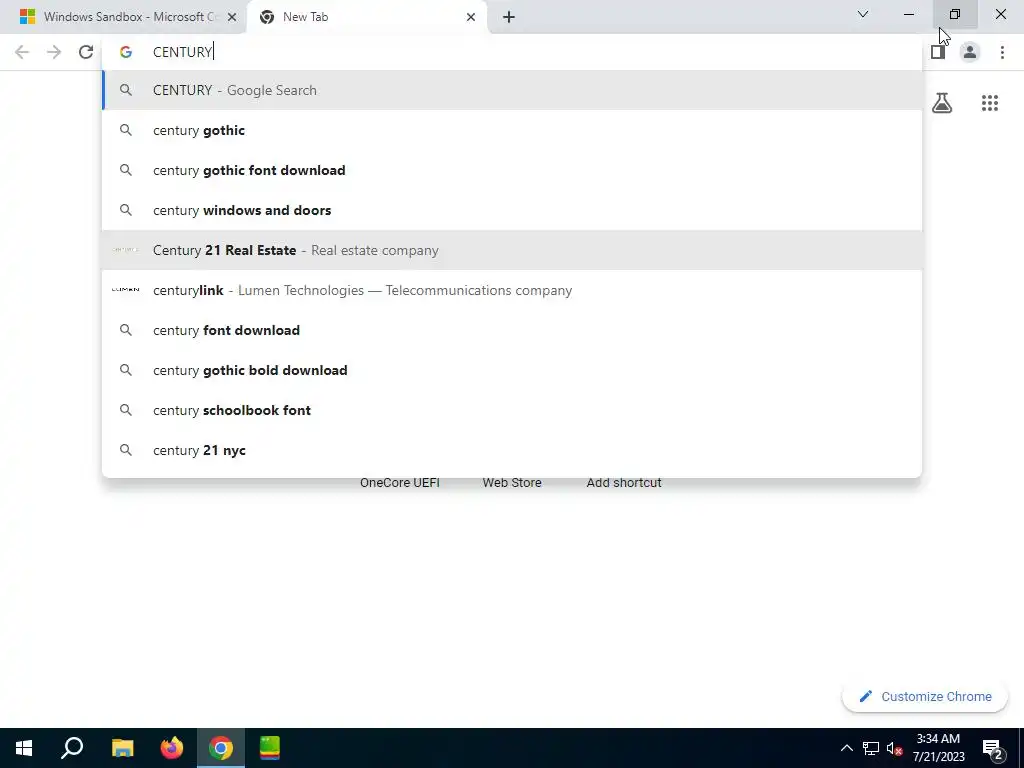This screenshot has width=1024, height=768.
Task: Open the notification center icon
Action: point(993,749)
